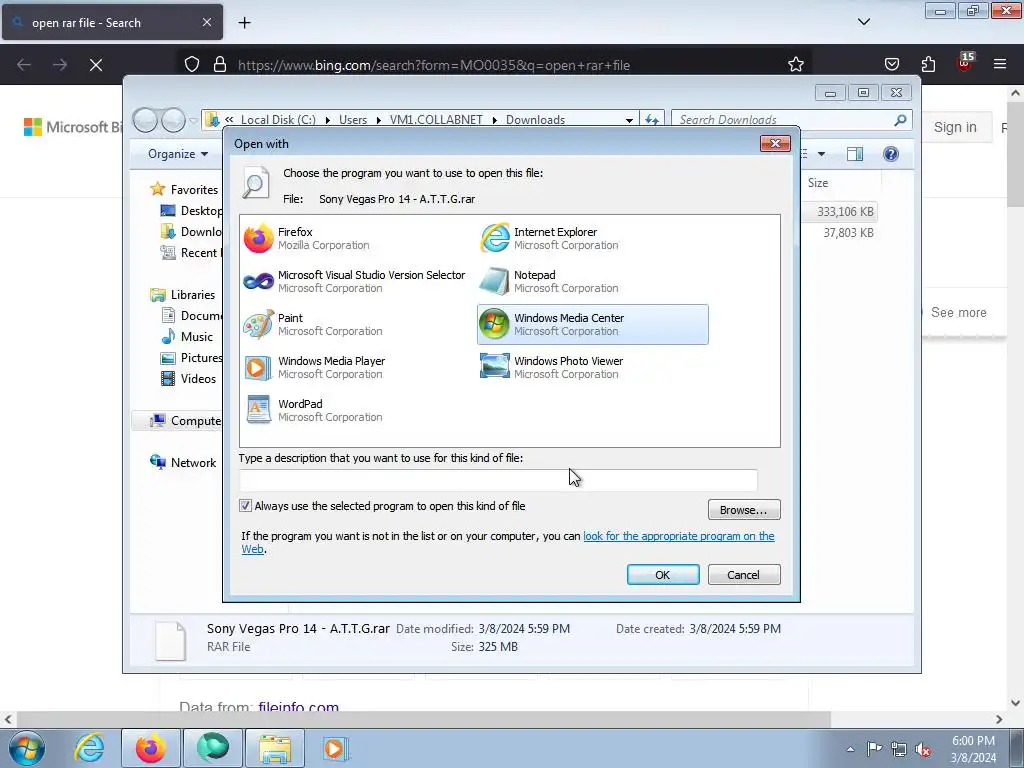
Task: Open the green swirl taskbar application
Action: coord(213,748)
